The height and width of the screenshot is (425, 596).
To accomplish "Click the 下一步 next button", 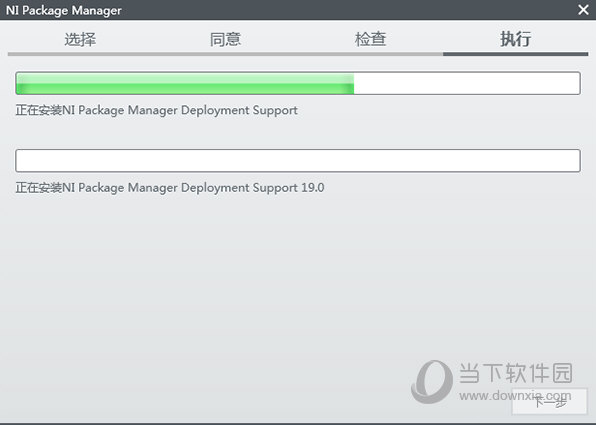I will 550,401.
